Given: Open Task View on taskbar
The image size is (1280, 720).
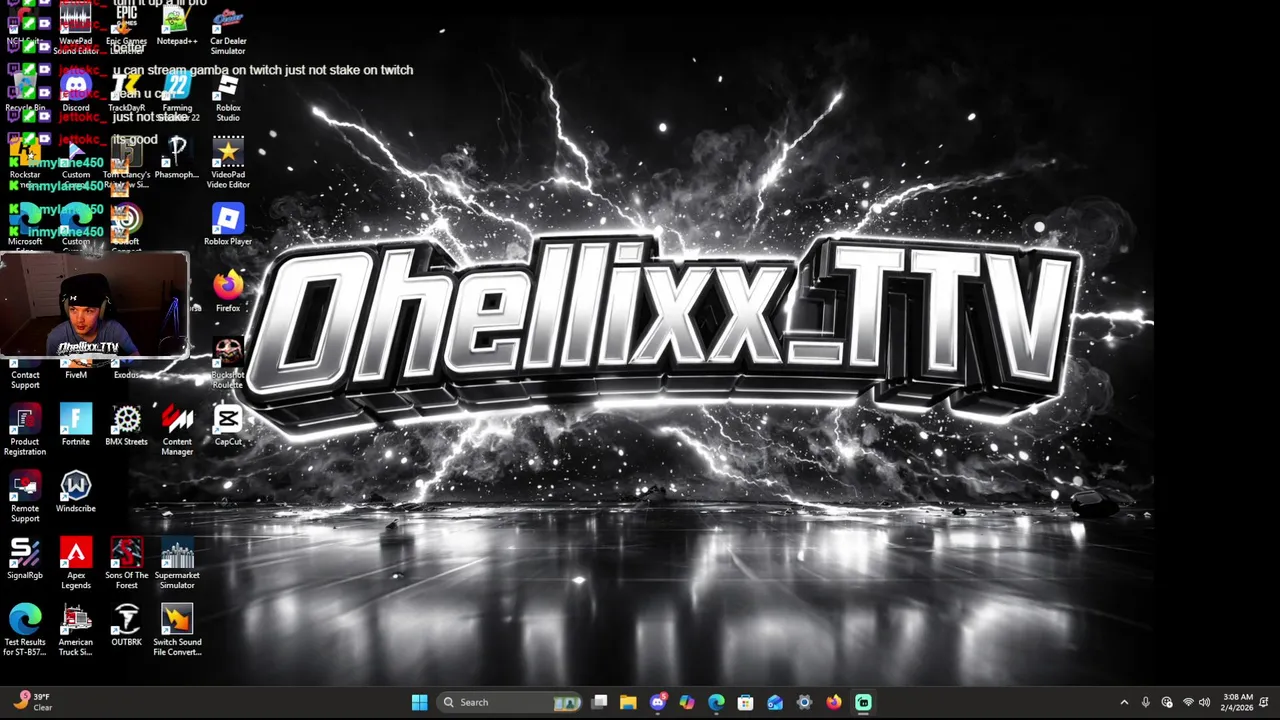Looking at the screenshot, I should pyautogui.click(x=599, y=702).
